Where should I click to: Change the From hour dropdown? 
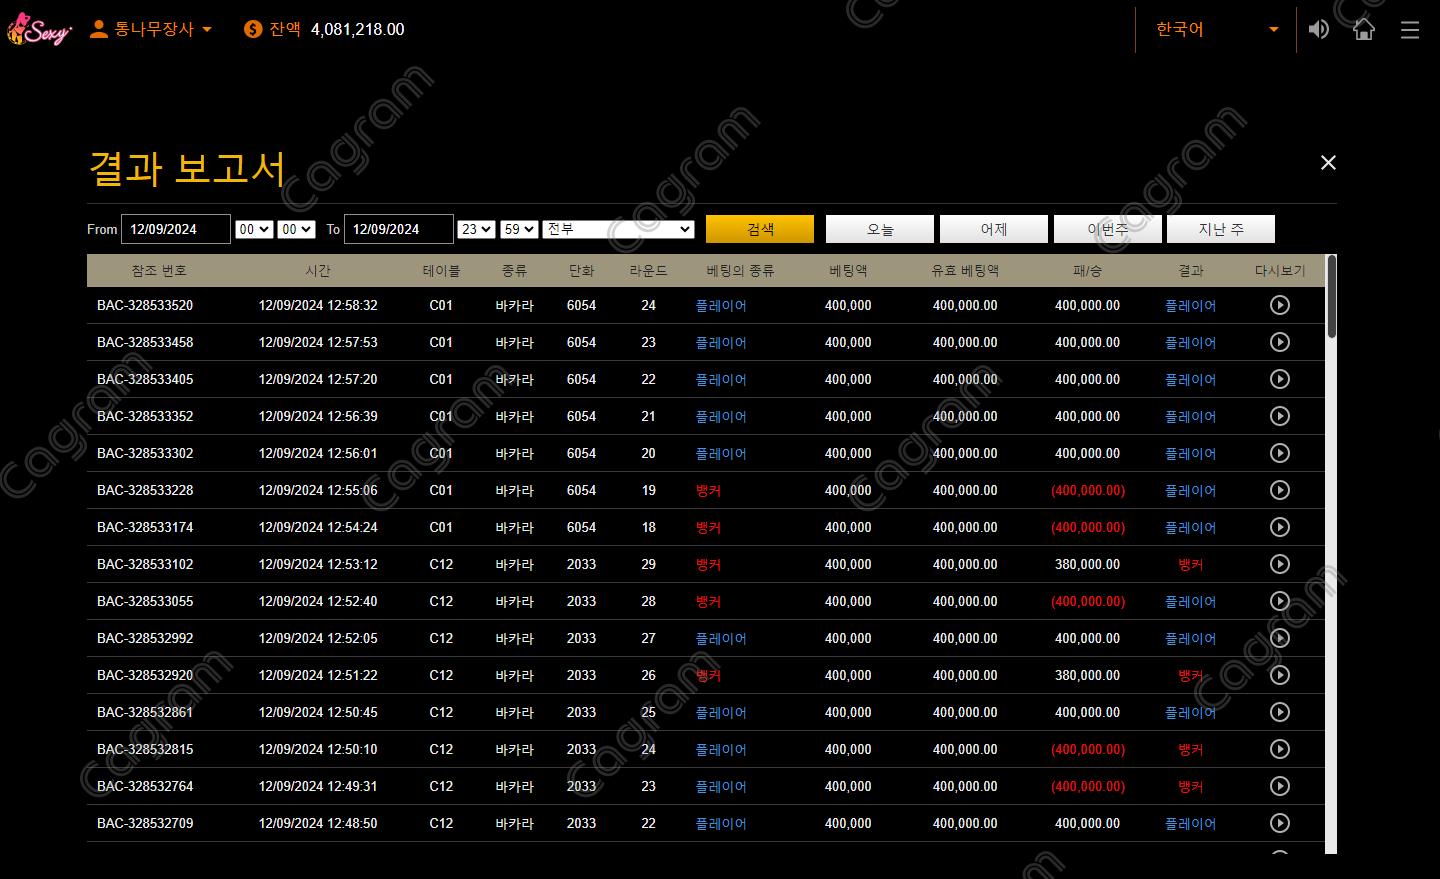coord(254,229)
